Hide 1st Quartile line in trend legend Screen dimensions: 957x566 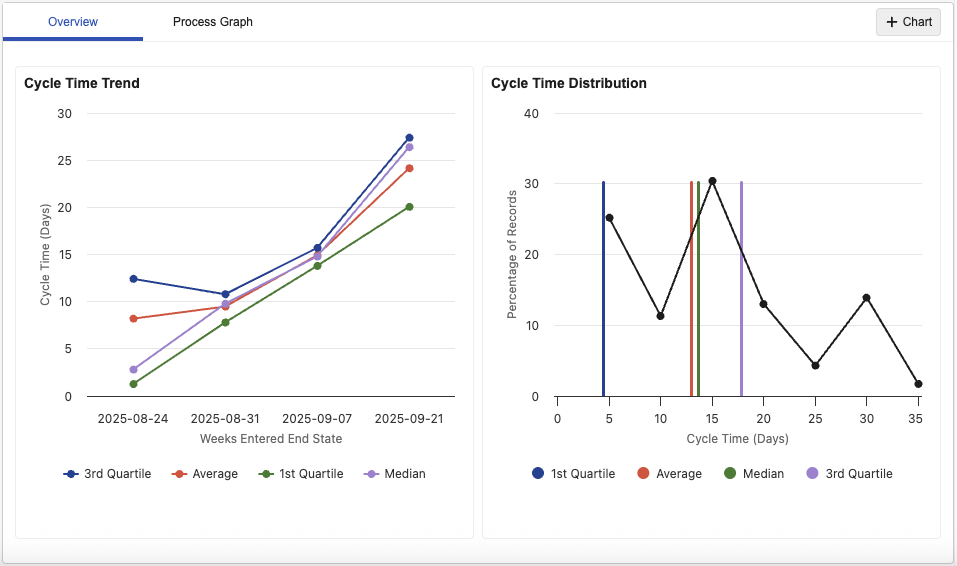tap(303, 474)
